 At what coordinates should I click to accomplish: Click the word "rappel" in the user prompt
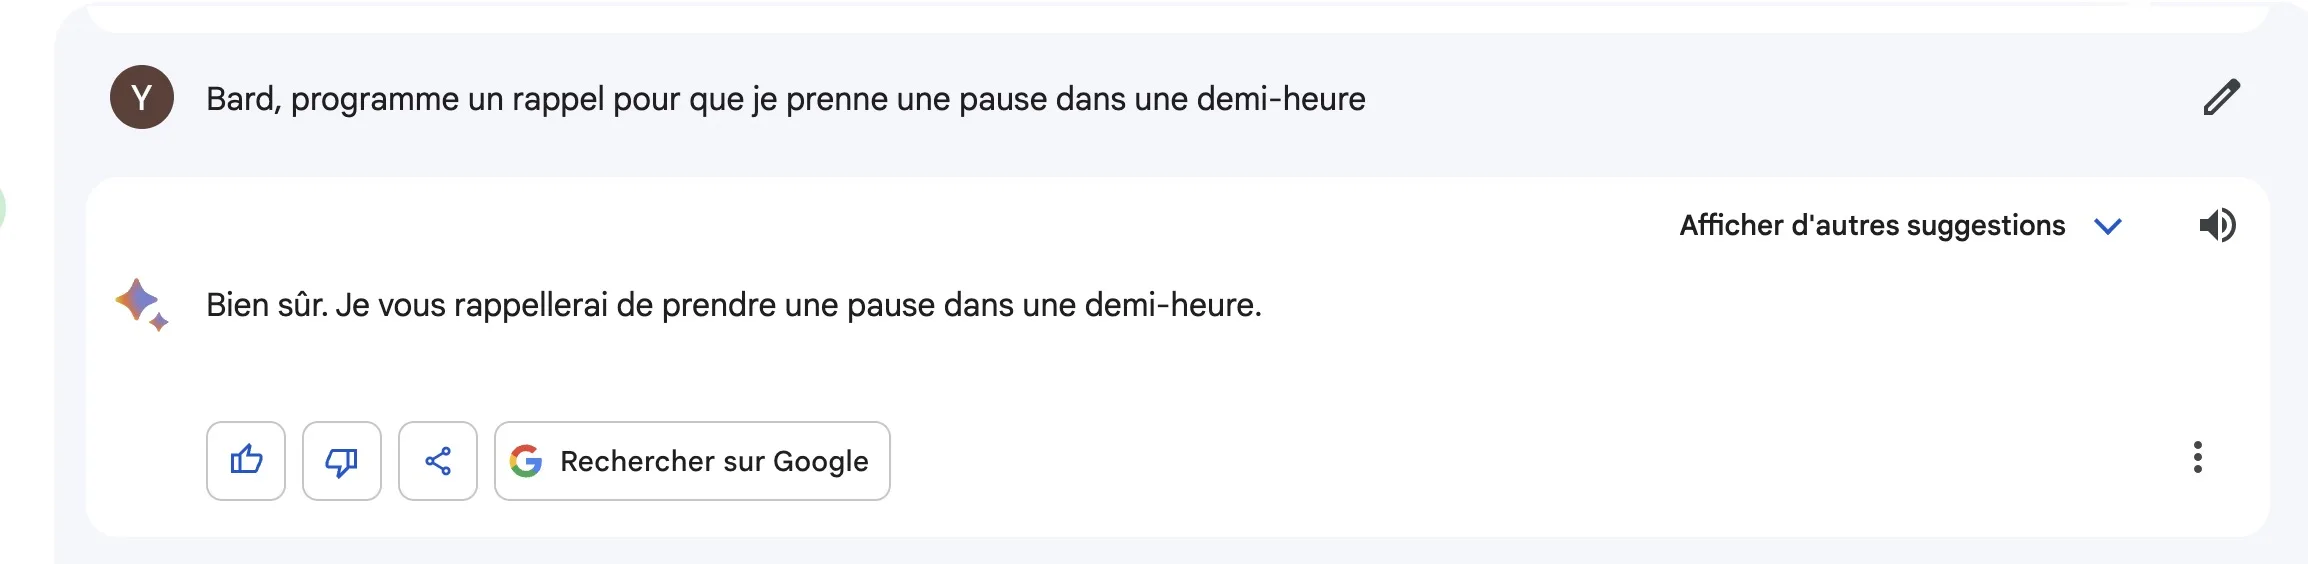pyautogui.click(x=558, y=99)
